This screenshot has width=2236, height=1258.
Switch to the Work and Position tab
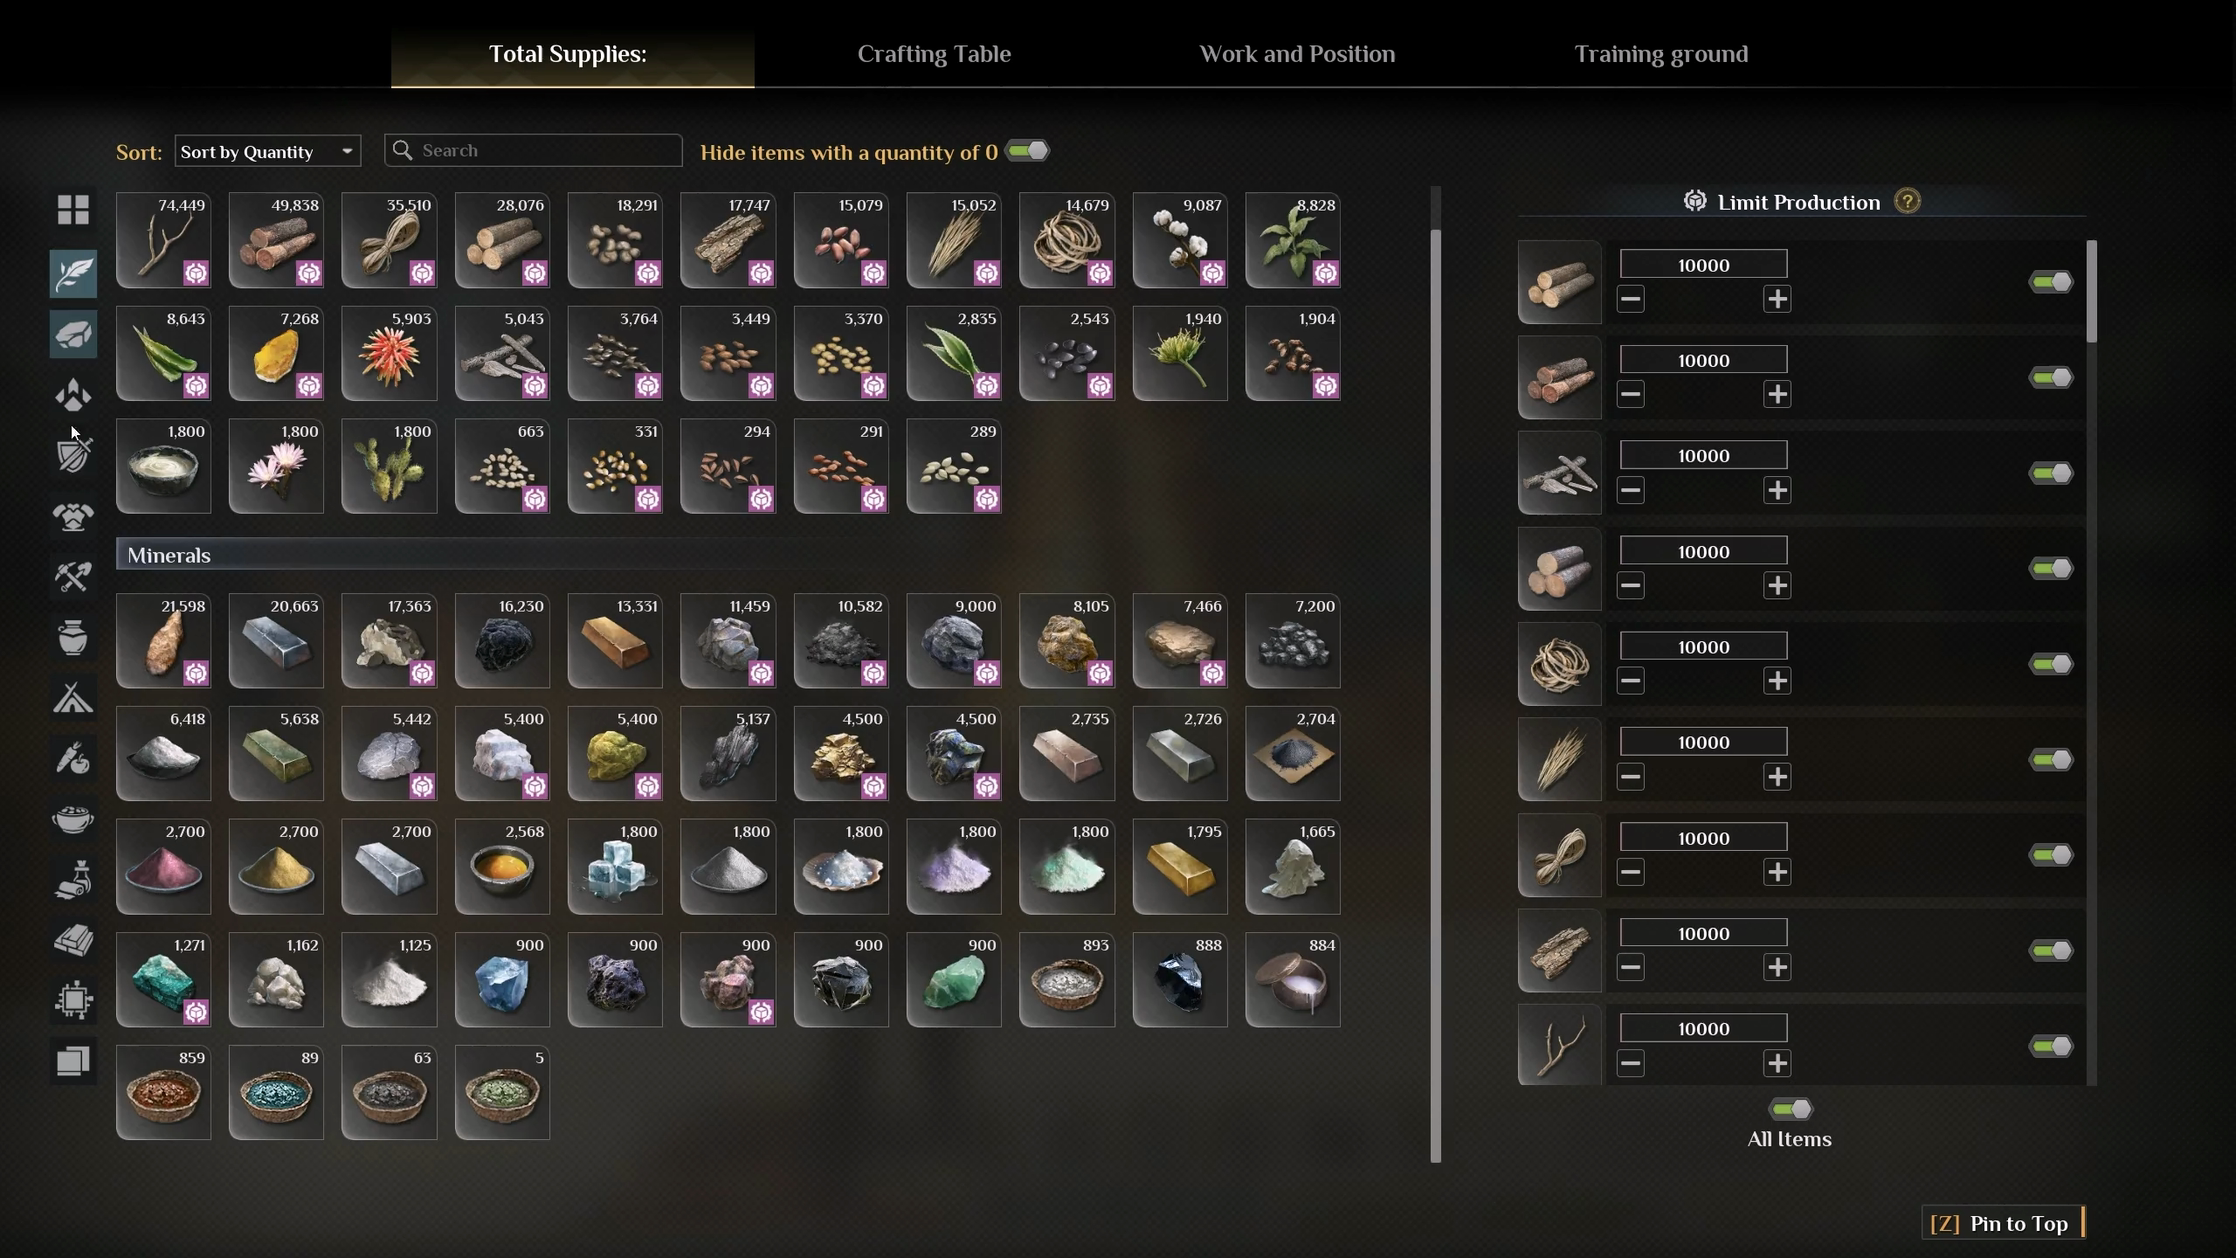tap(1297, 54)
